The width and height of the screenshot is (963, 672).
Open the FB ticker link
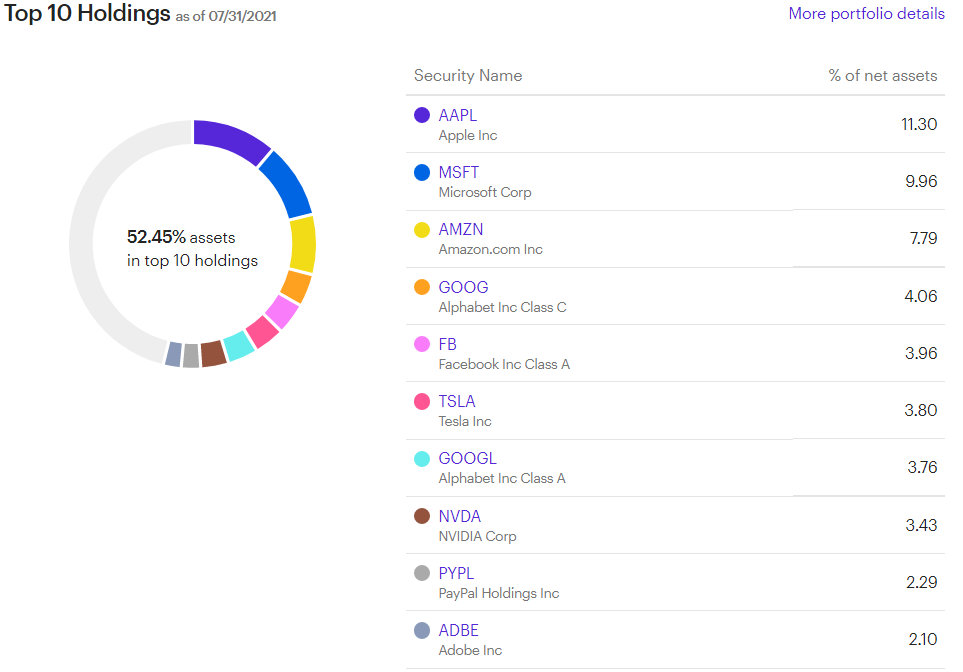447,344
